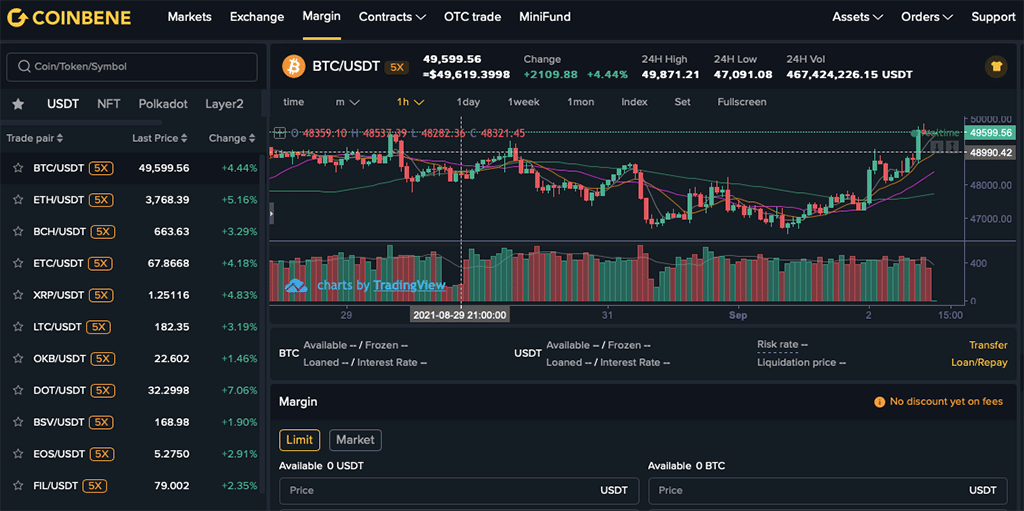
Task: Focus the Coin/Token/Symbol search field
Action: click(x=132, y=67)
